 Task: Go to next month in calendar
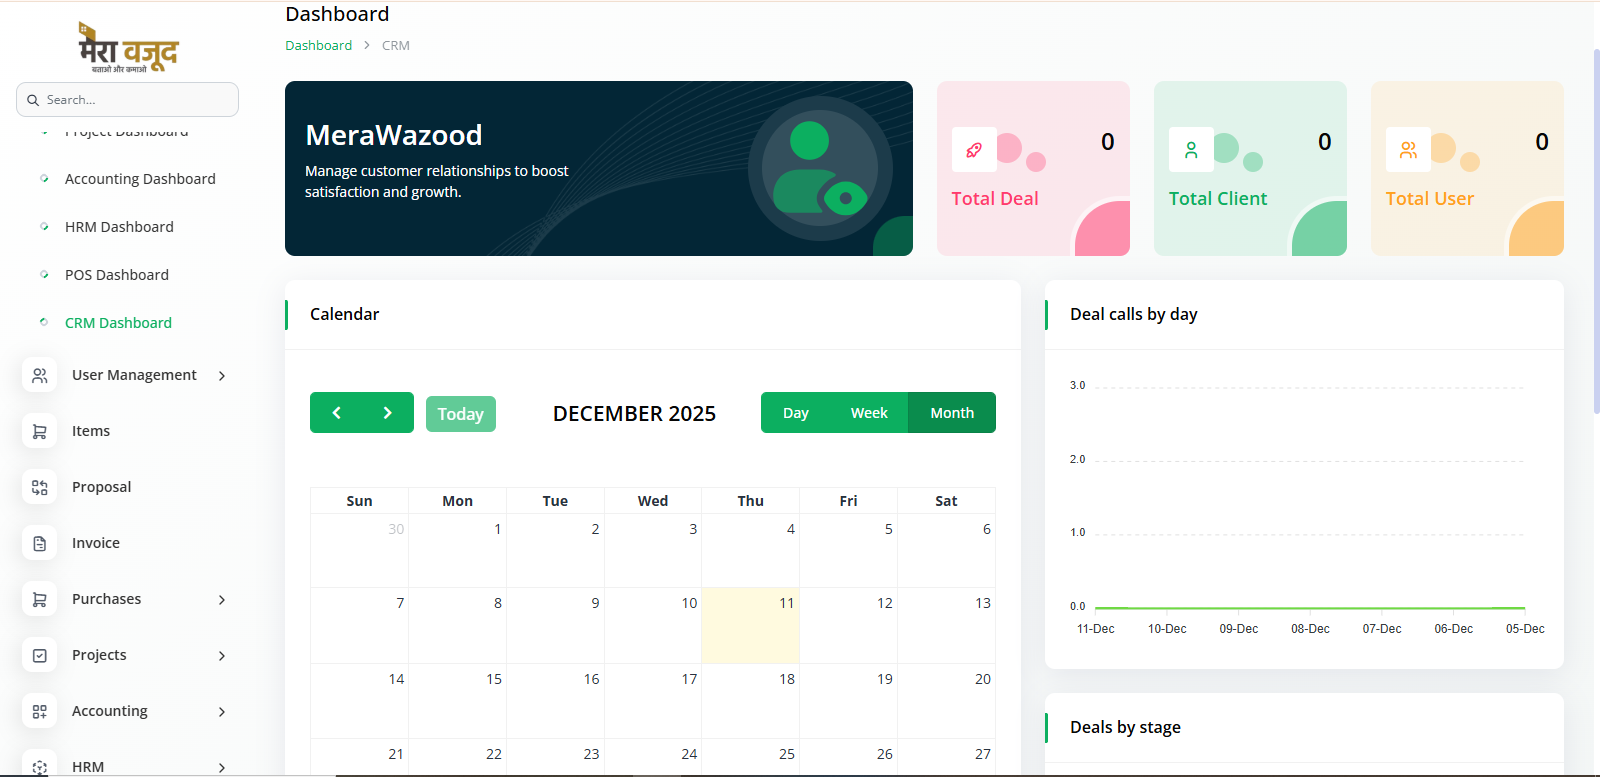coord(388,413)
